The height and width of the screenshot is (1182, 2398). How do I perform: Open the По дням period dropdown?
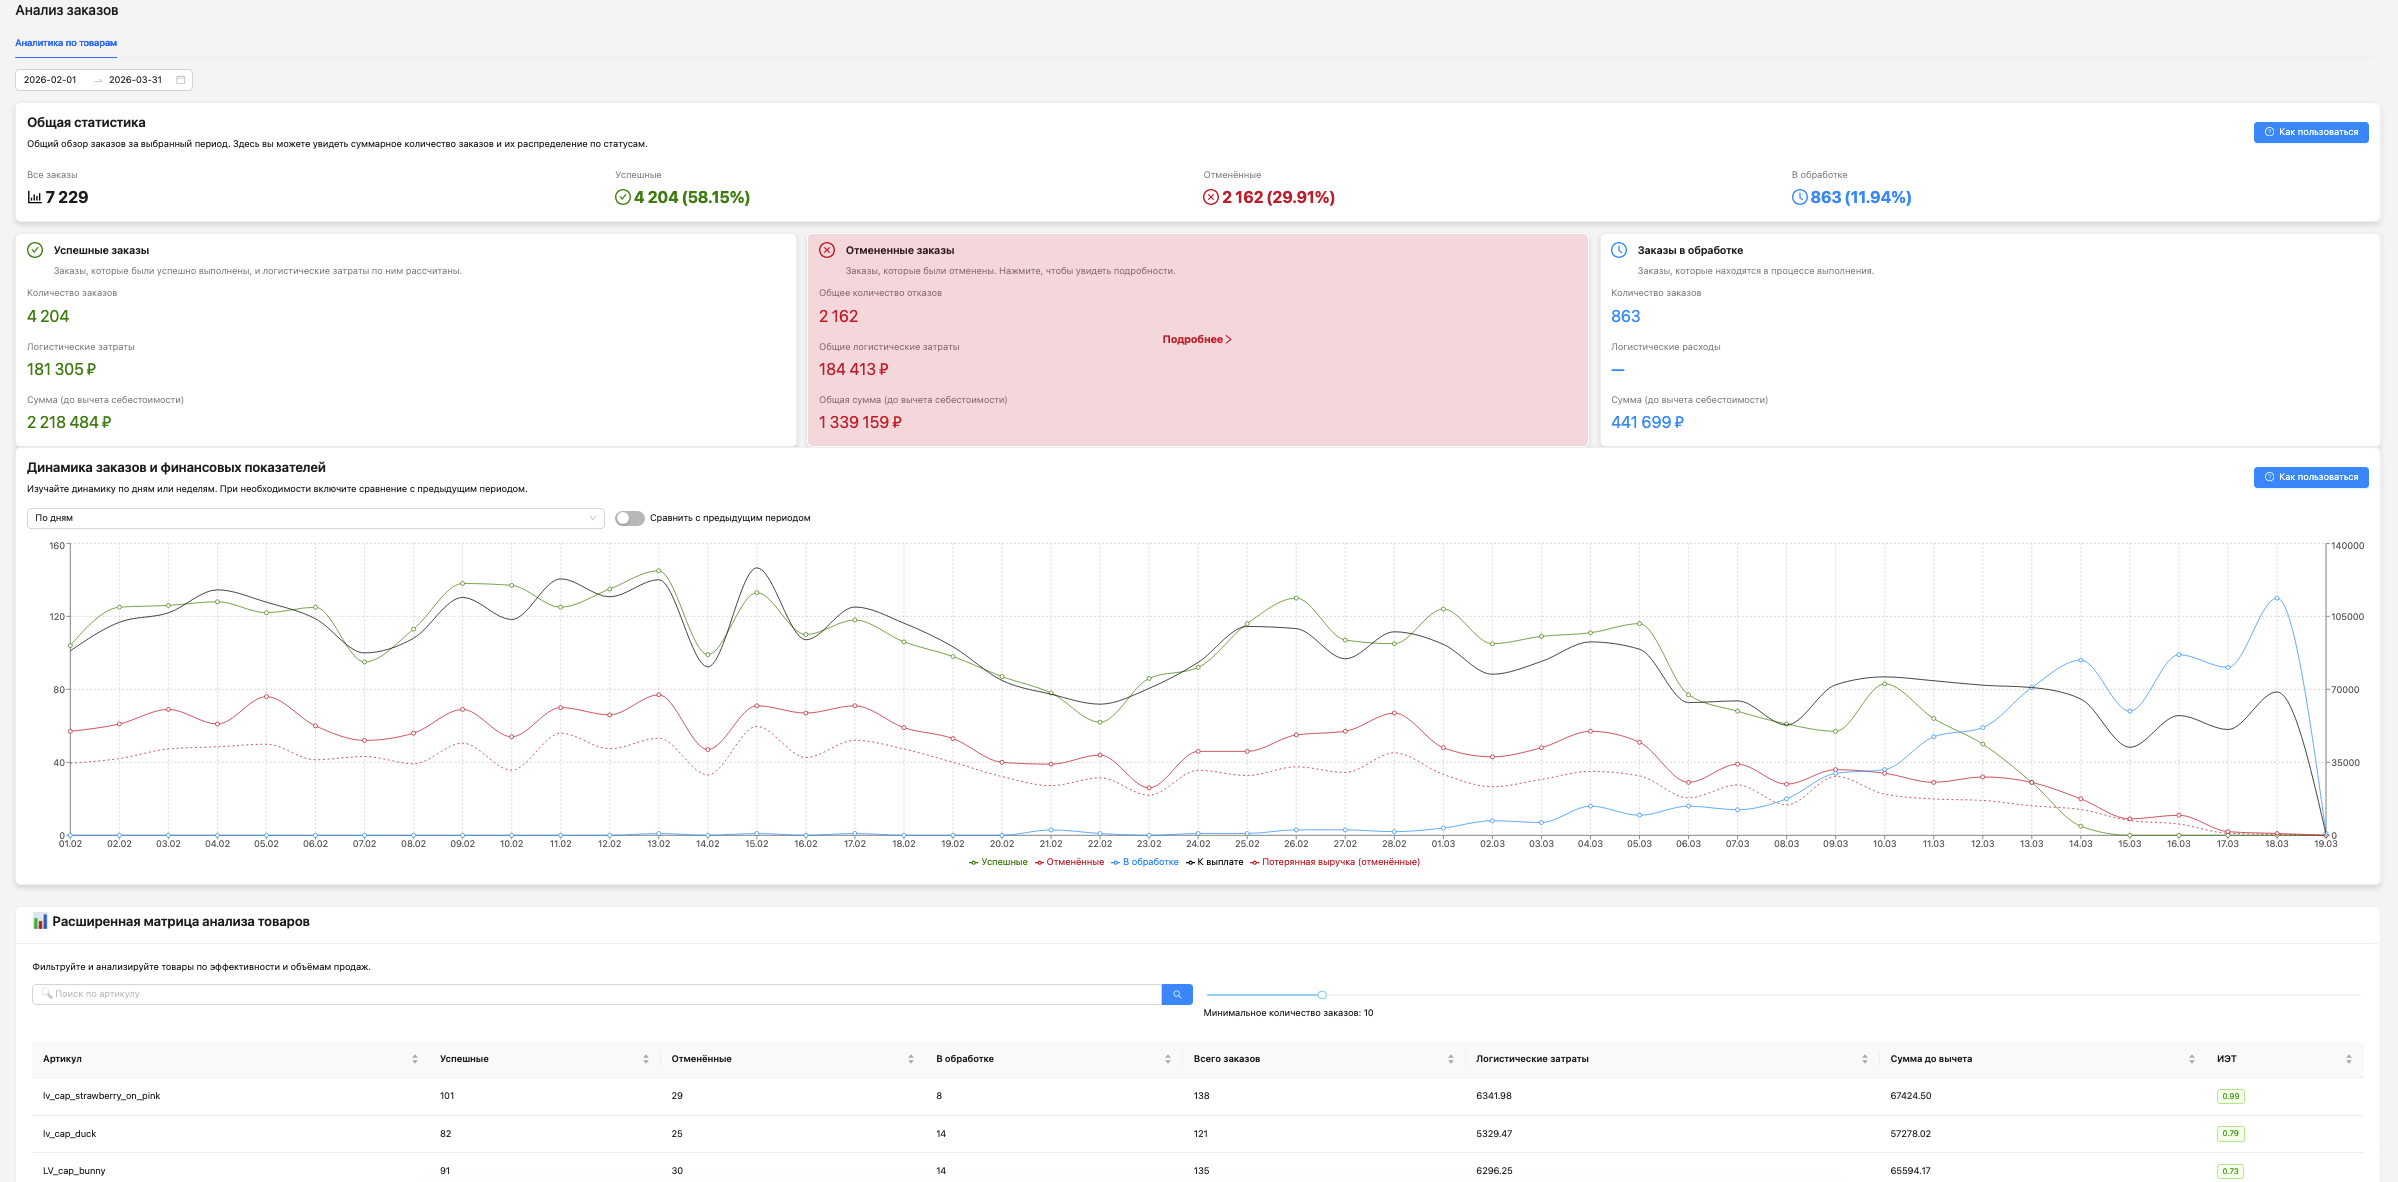pos(315,518)
